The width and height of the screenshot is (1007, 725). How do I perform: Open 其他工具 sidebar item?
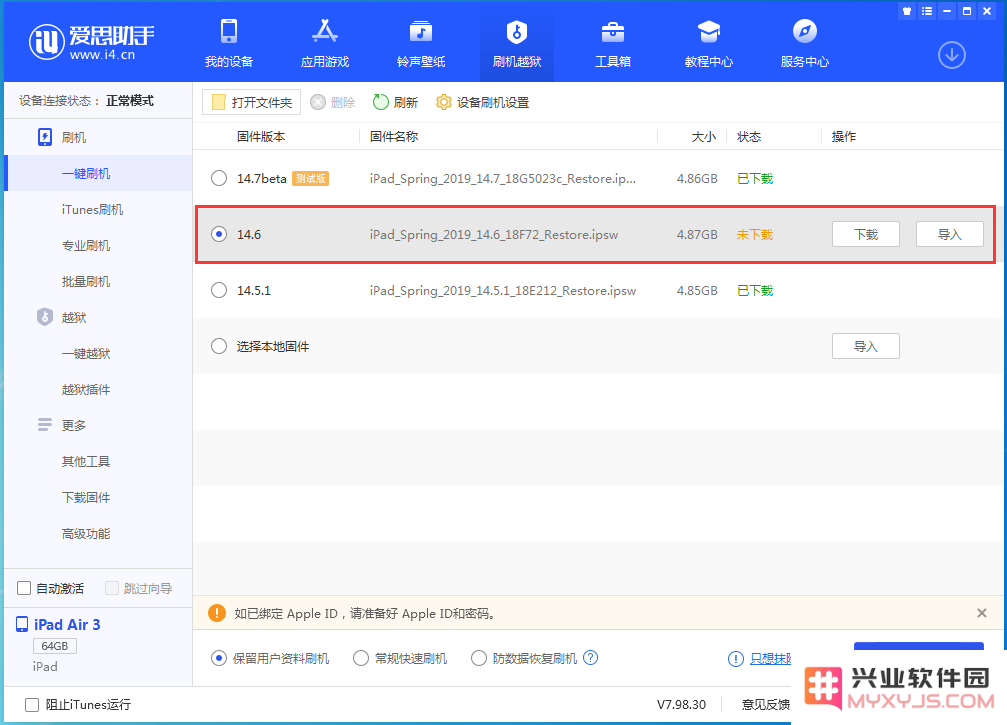click(x=86, y=461)
